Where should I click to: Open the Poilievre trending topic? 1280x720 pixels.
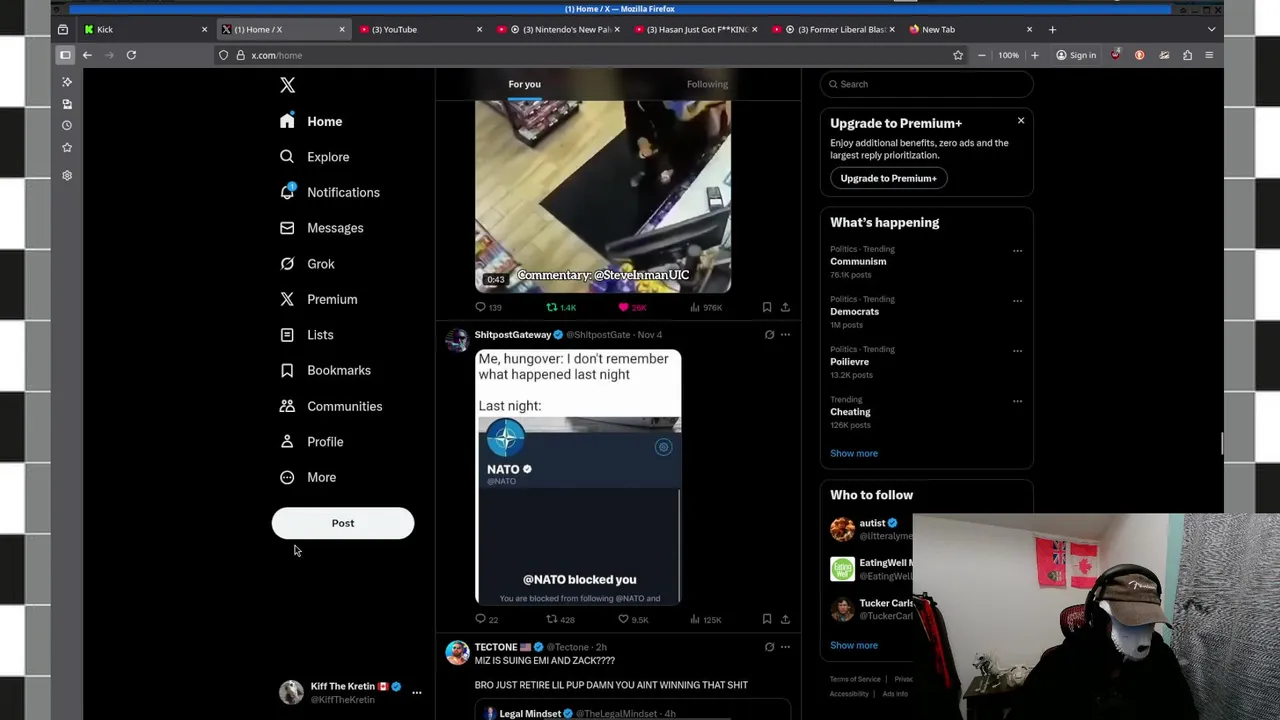(x=850, y=361)
